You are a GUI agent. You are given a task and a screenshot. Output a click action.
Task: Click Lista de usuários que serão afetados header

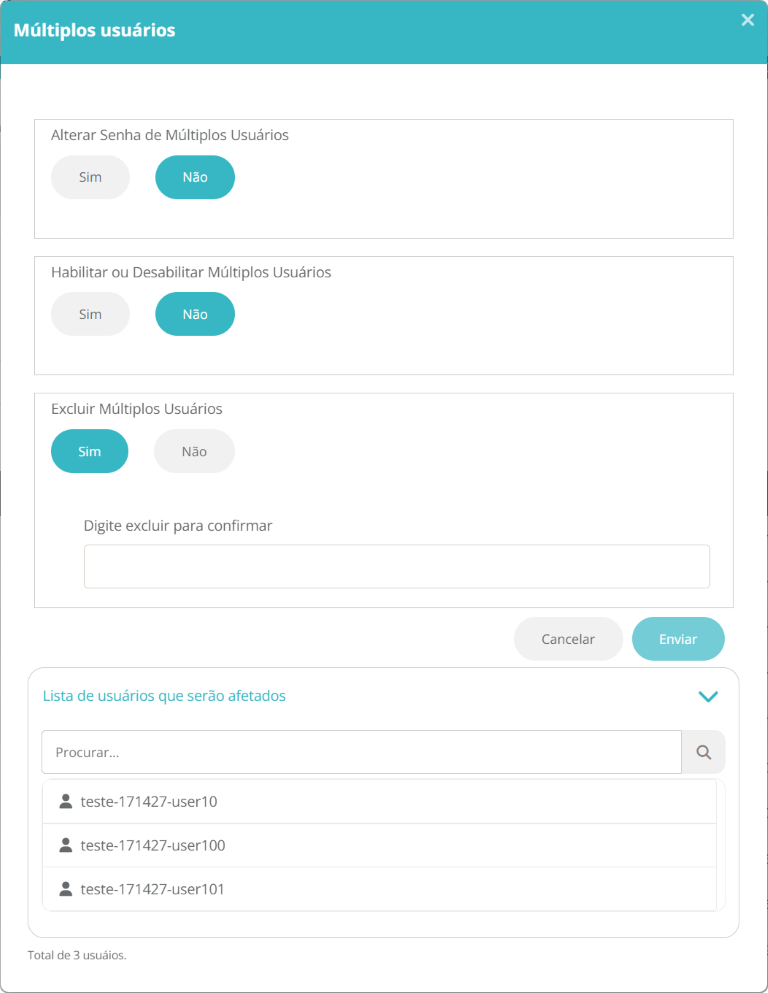[x=164, y=695]
